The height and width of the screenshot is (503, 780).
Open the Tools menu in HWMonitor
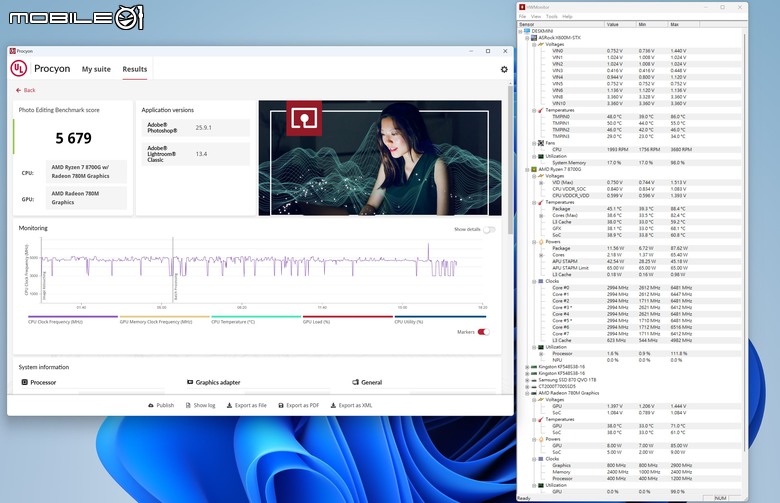[x=551, y=16]
